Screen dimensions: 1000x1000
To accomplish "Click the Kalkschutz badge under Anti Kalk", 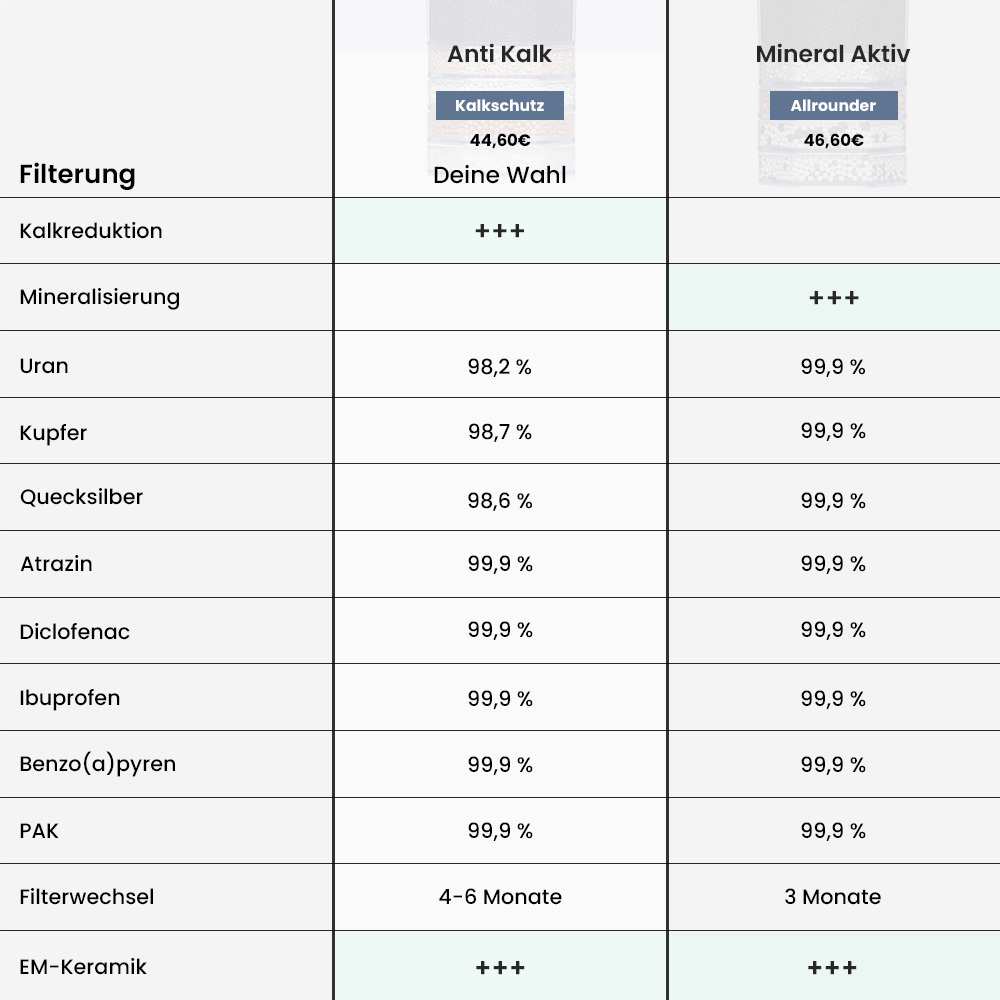I will click(500, 105).
